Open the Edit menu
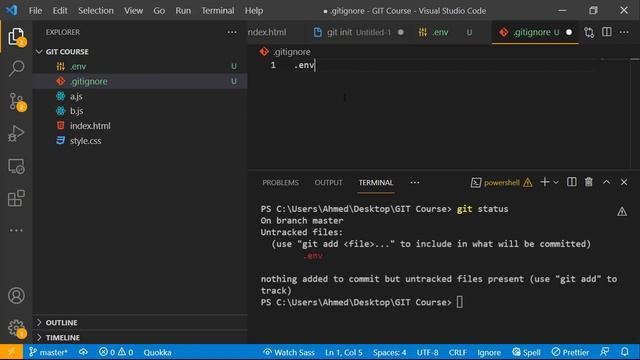The height and width of the screenshot is (360, 640). point(60,11)
